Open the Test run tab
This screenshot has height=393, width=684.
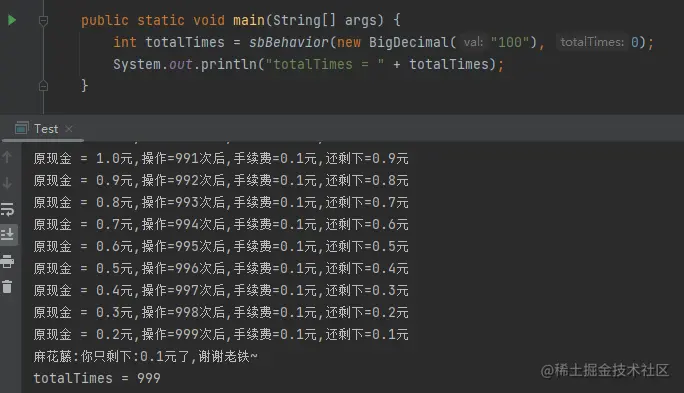click(x=46, y=129)
